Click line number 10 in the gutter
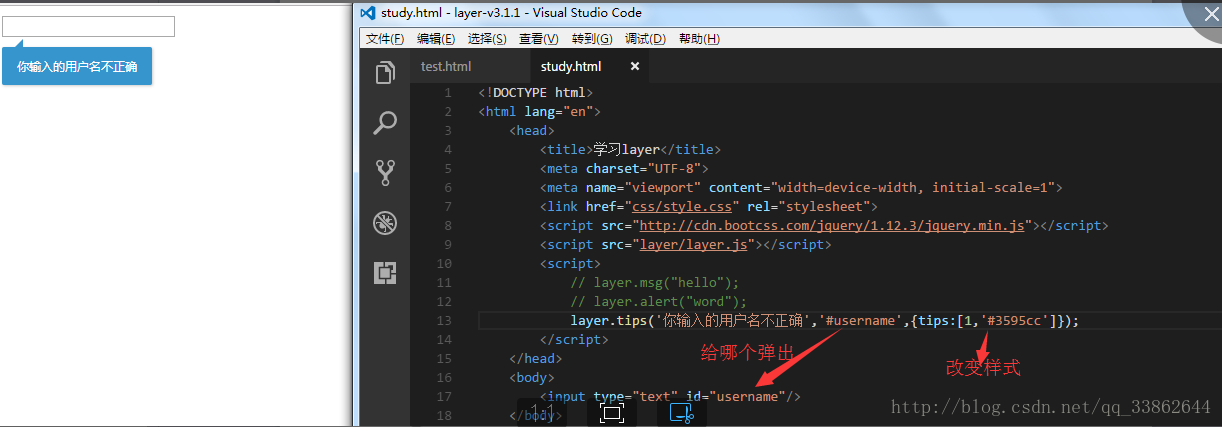 tap(444, 263)
